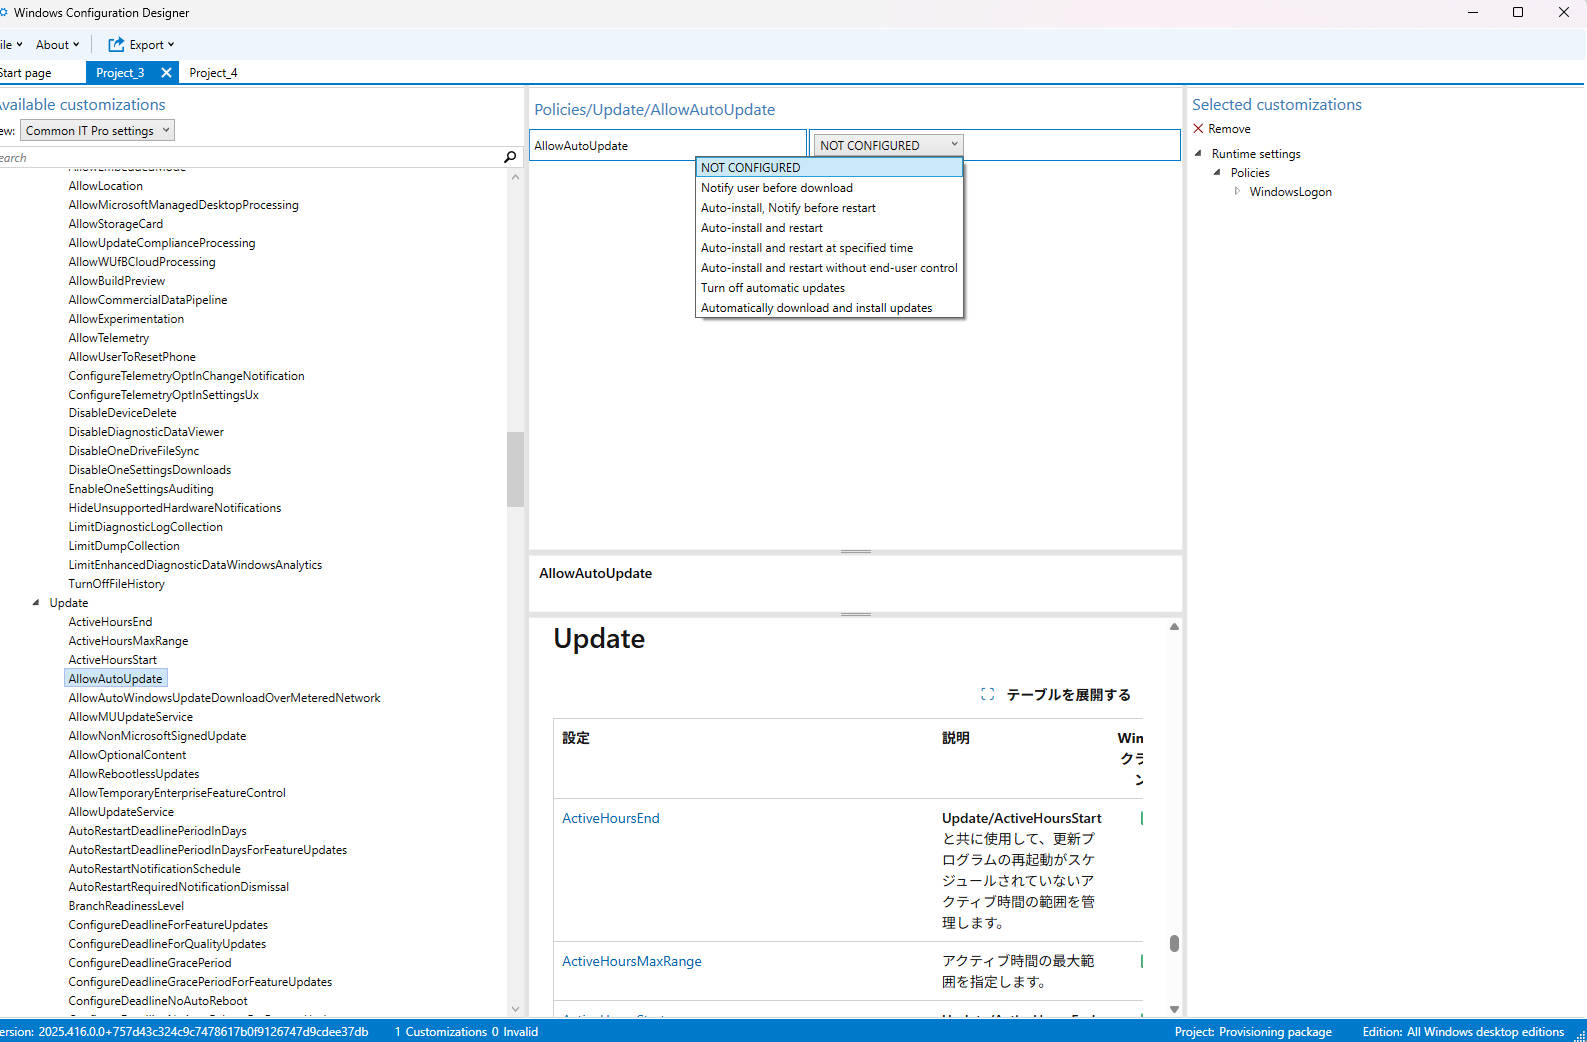Collapse the Update tree node
Image resolution: width=1587 pixels, height=1042 pixels.
[36, 603]
